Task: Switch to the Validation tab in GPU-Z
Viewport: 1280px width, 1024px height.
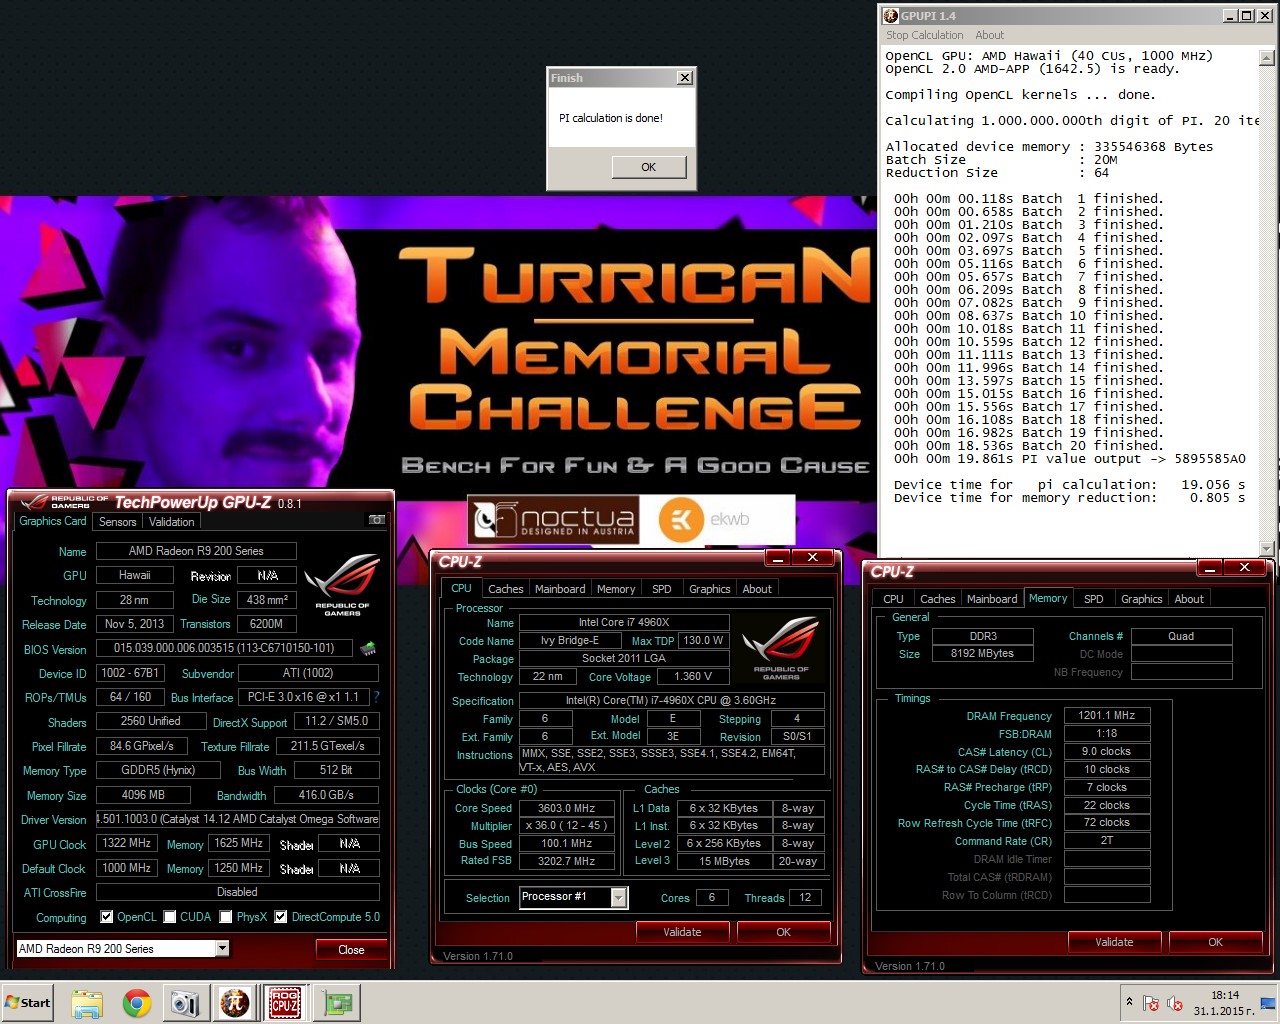Action: (172, 522)
